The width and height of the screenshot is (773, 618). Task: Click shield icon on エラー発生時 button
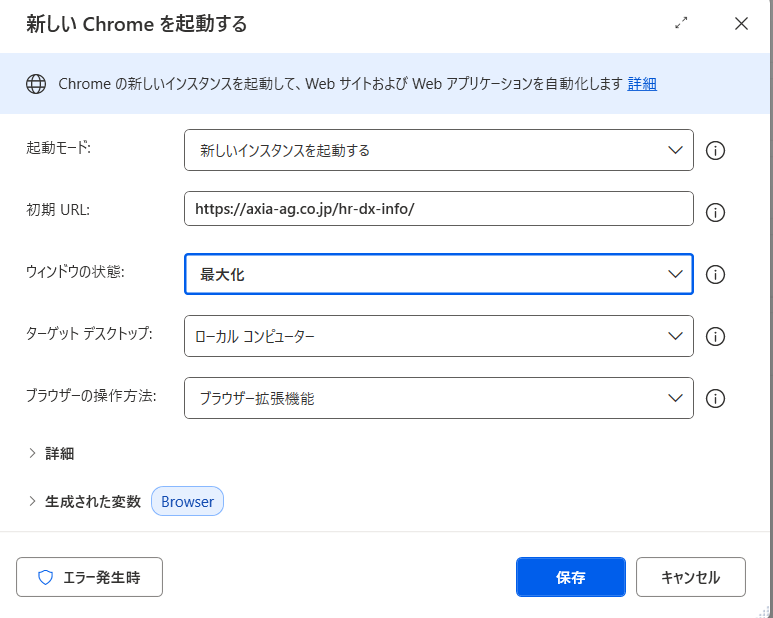(45, 577)
